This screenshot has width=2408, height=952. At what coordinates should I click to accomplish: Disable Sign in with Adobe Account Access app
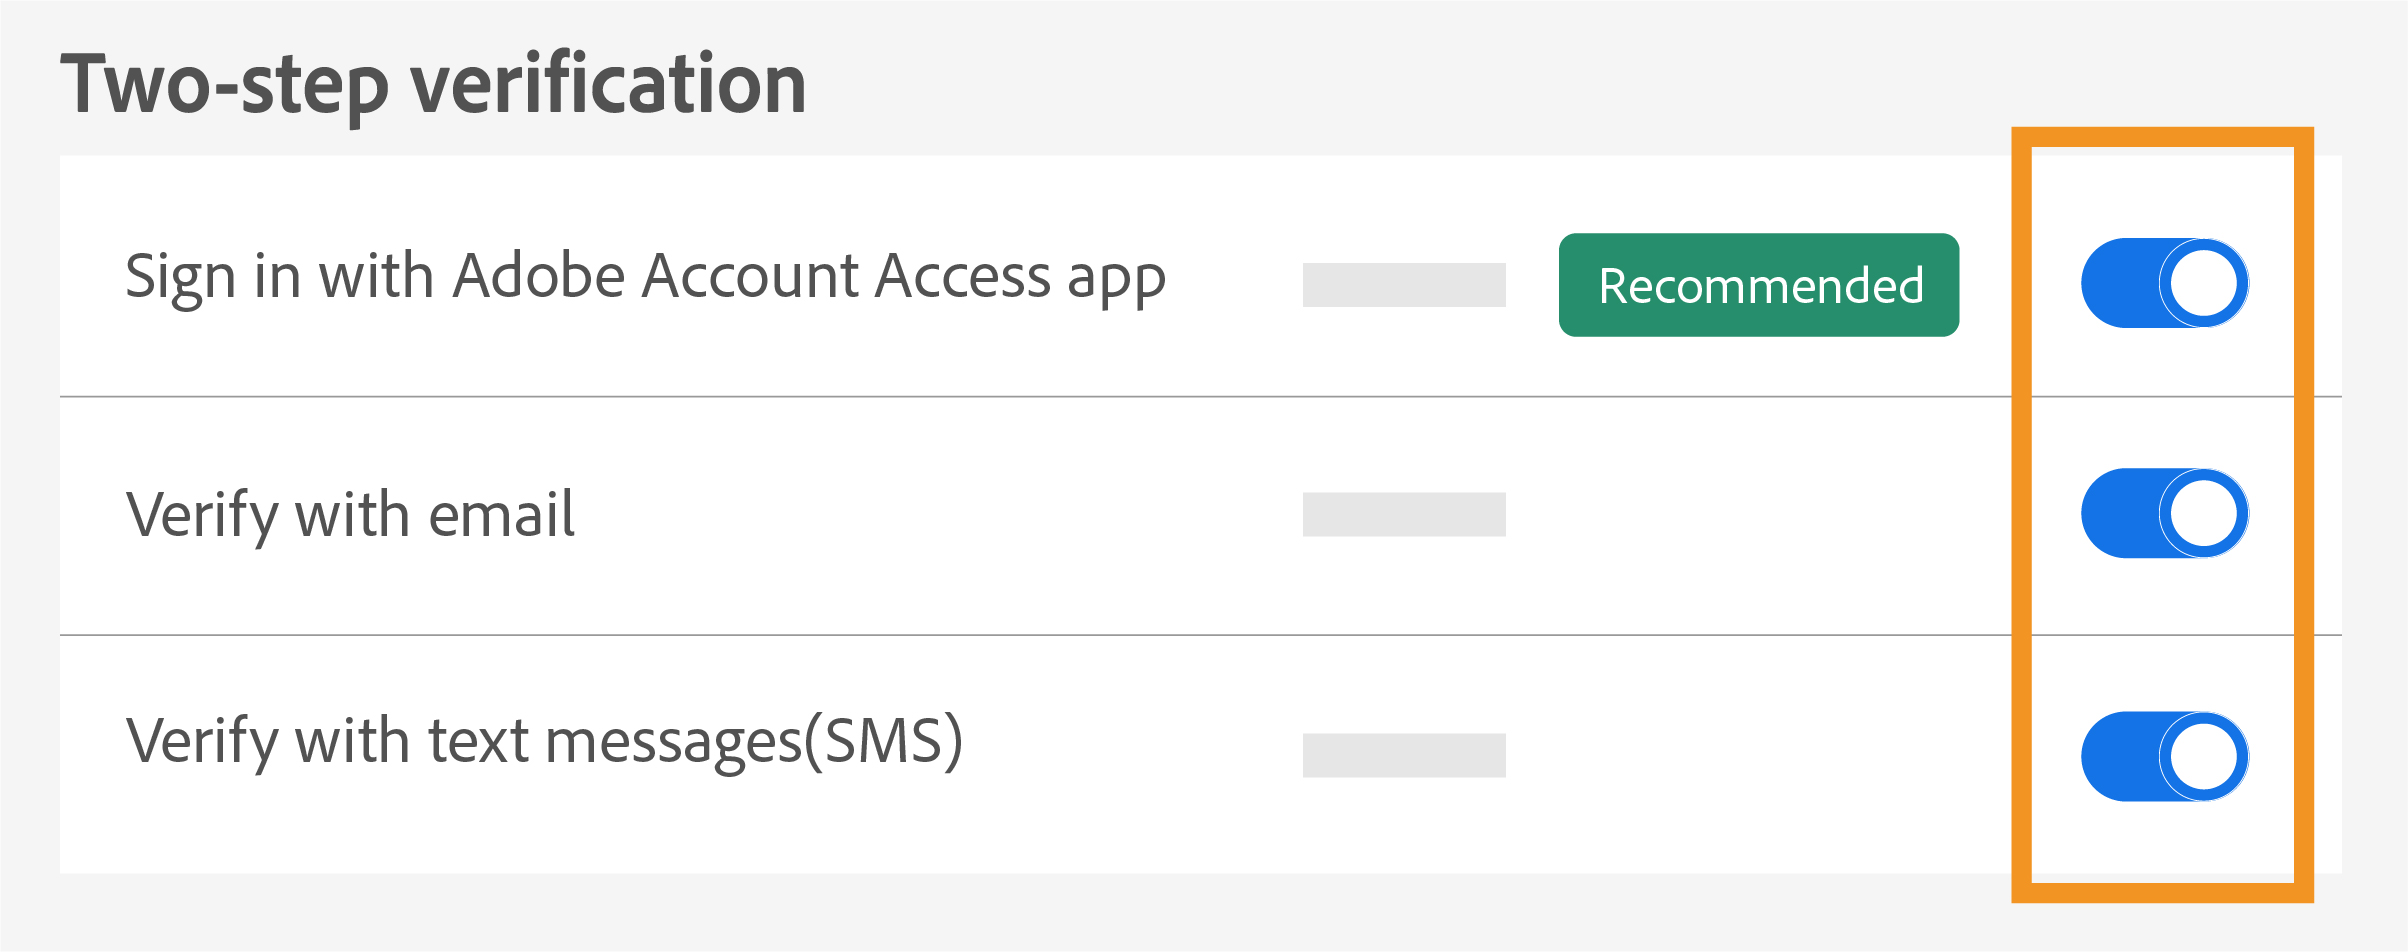coord(2164,283)
